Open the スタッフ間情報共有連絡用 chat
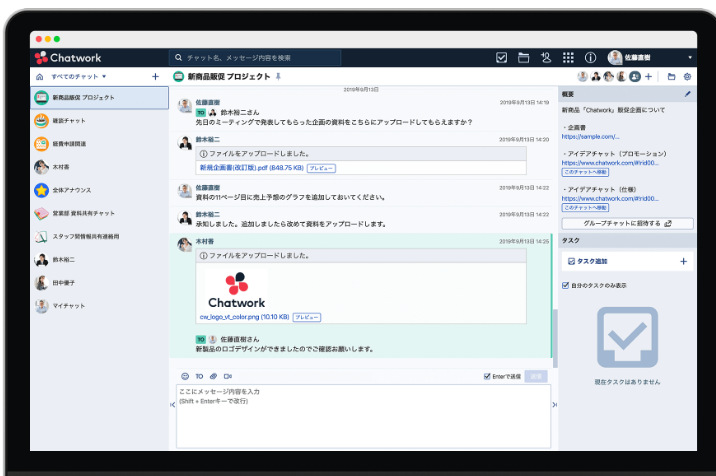The image size is (716, 476). 100,237
